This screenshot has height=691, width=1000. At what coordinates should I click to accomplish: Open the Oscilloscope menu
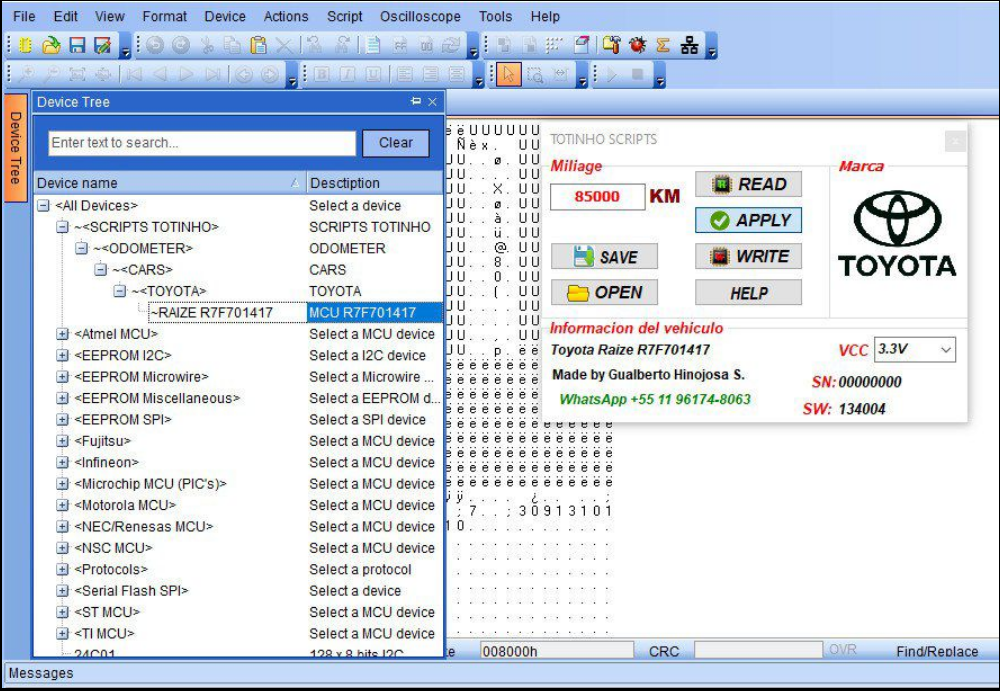click(x=423, y=16)
